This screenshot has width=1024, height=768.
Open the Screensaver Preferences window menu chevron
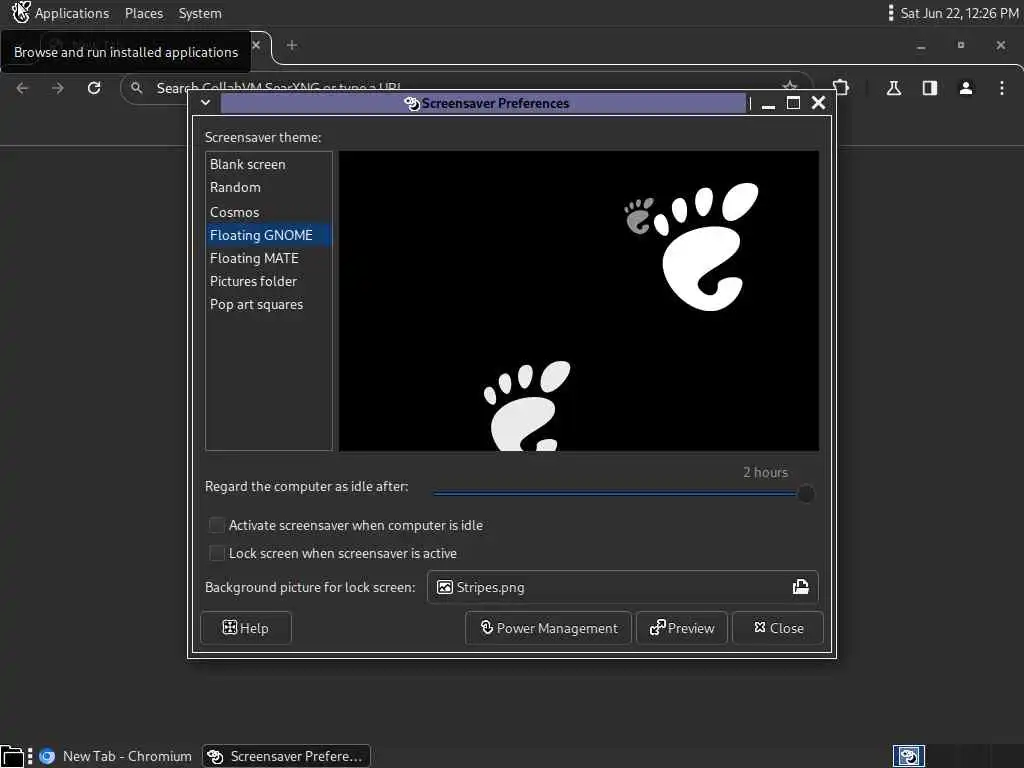[x=206, y=103]
